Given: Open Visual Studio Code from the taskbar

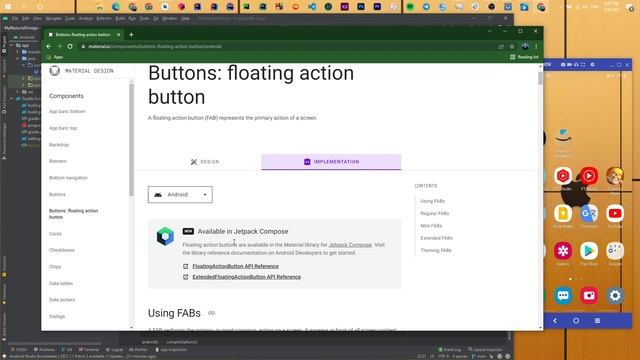Looking at the screenshot, I should pyautogui.click(x=312, y=7).
